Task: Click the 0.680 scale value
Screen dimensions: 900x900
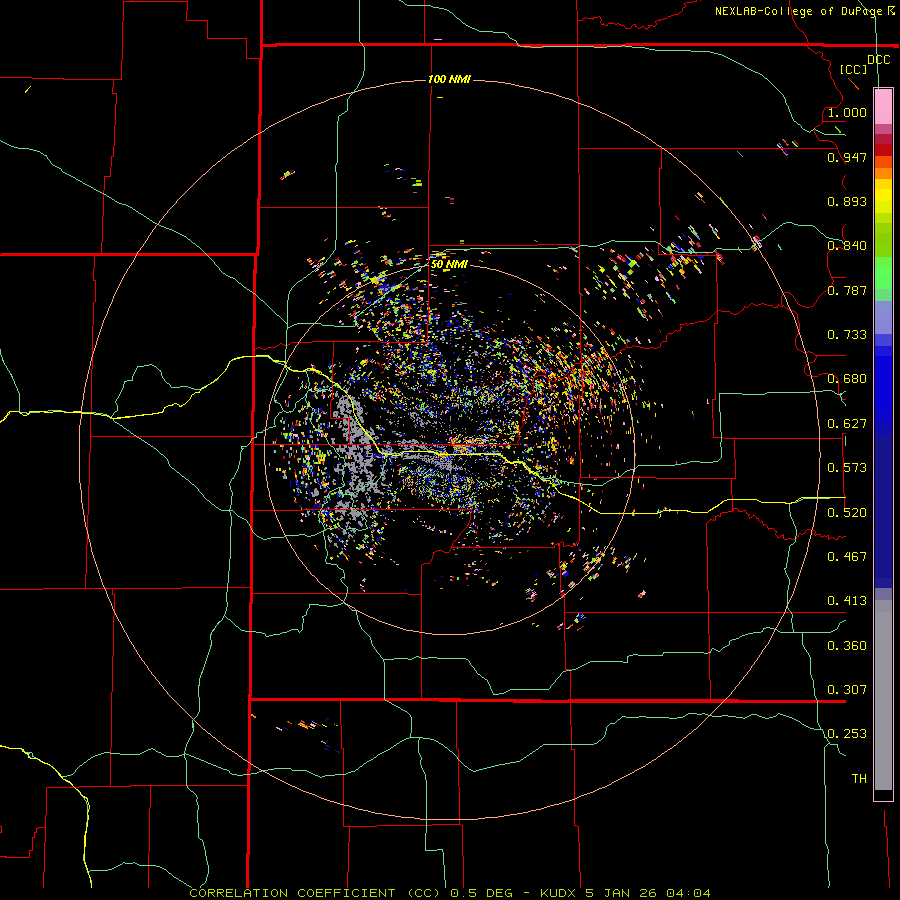Action: (x=847, y=379)
